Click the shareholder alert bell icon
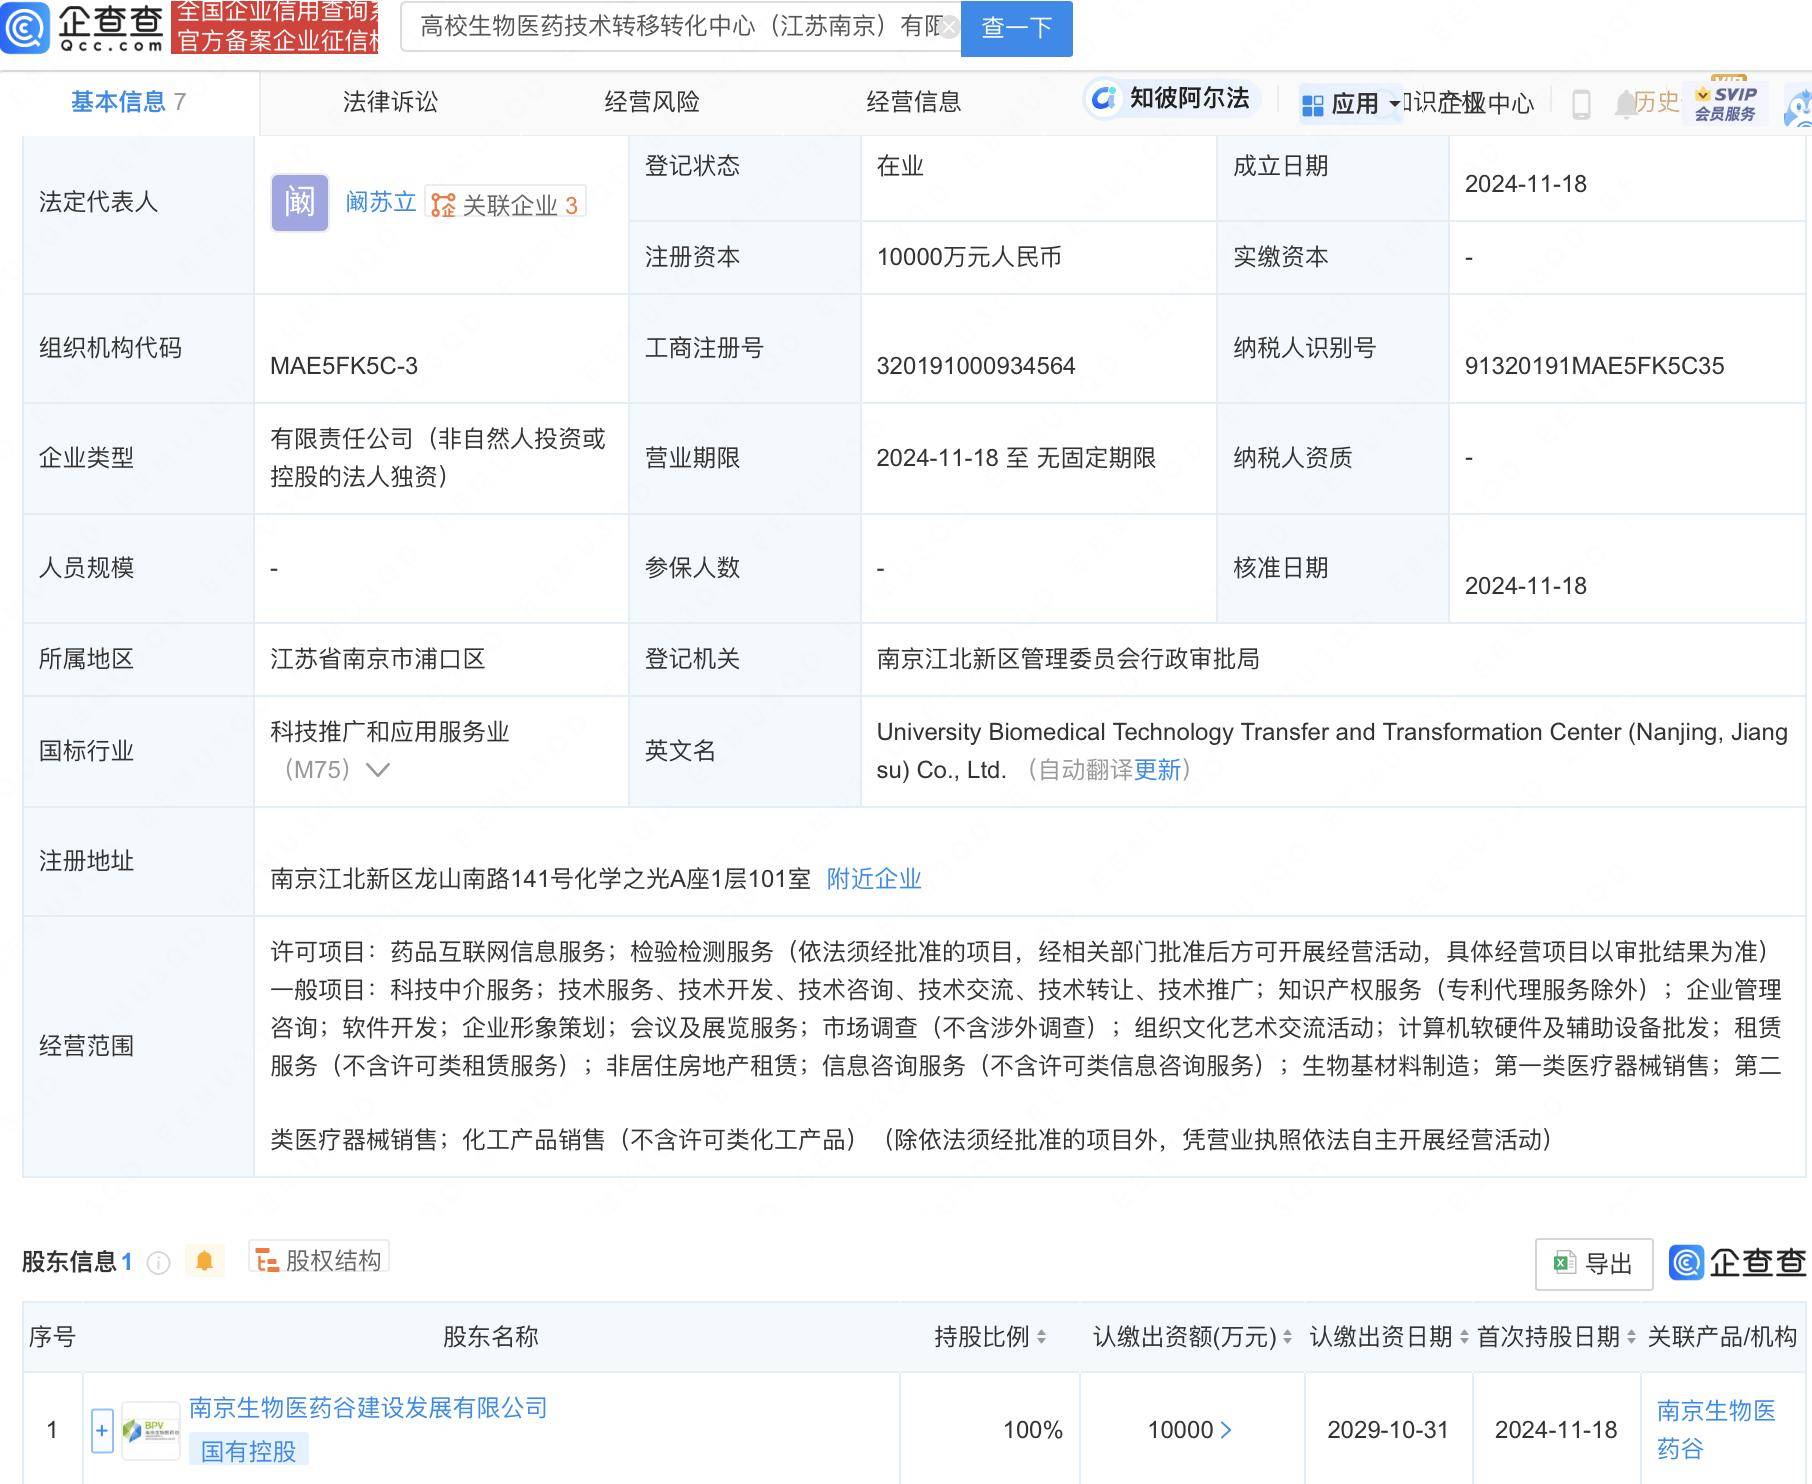Viewport: 1812px width, 1484px height. tap(205, 1261)
